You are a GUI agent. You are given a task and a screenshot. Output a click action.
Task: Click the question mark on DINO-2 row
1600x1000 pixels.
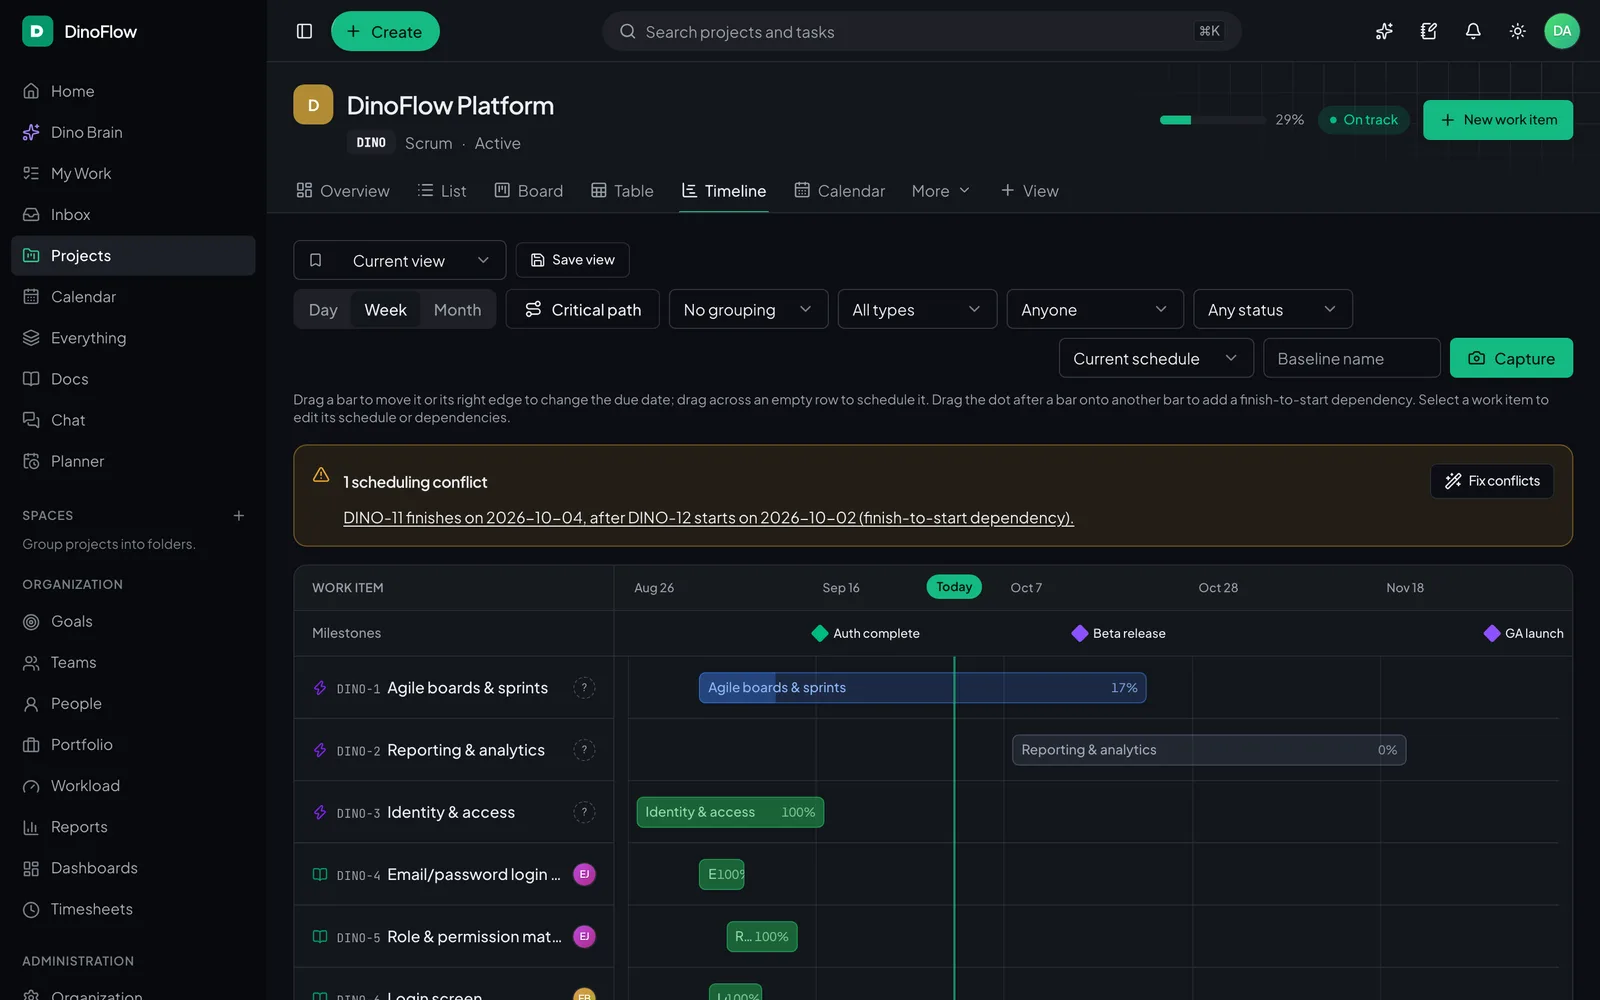click(x=584, y=750)
